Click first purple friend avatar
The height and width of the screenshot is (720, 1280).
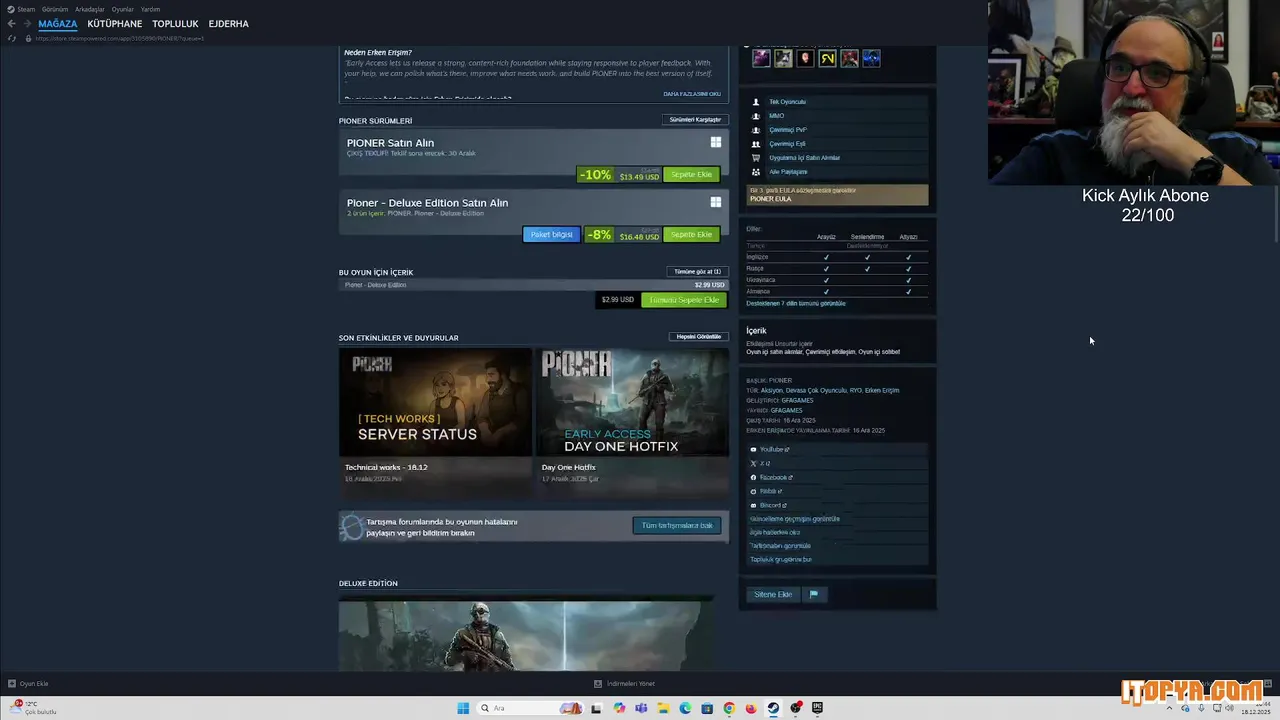(761, 58)
